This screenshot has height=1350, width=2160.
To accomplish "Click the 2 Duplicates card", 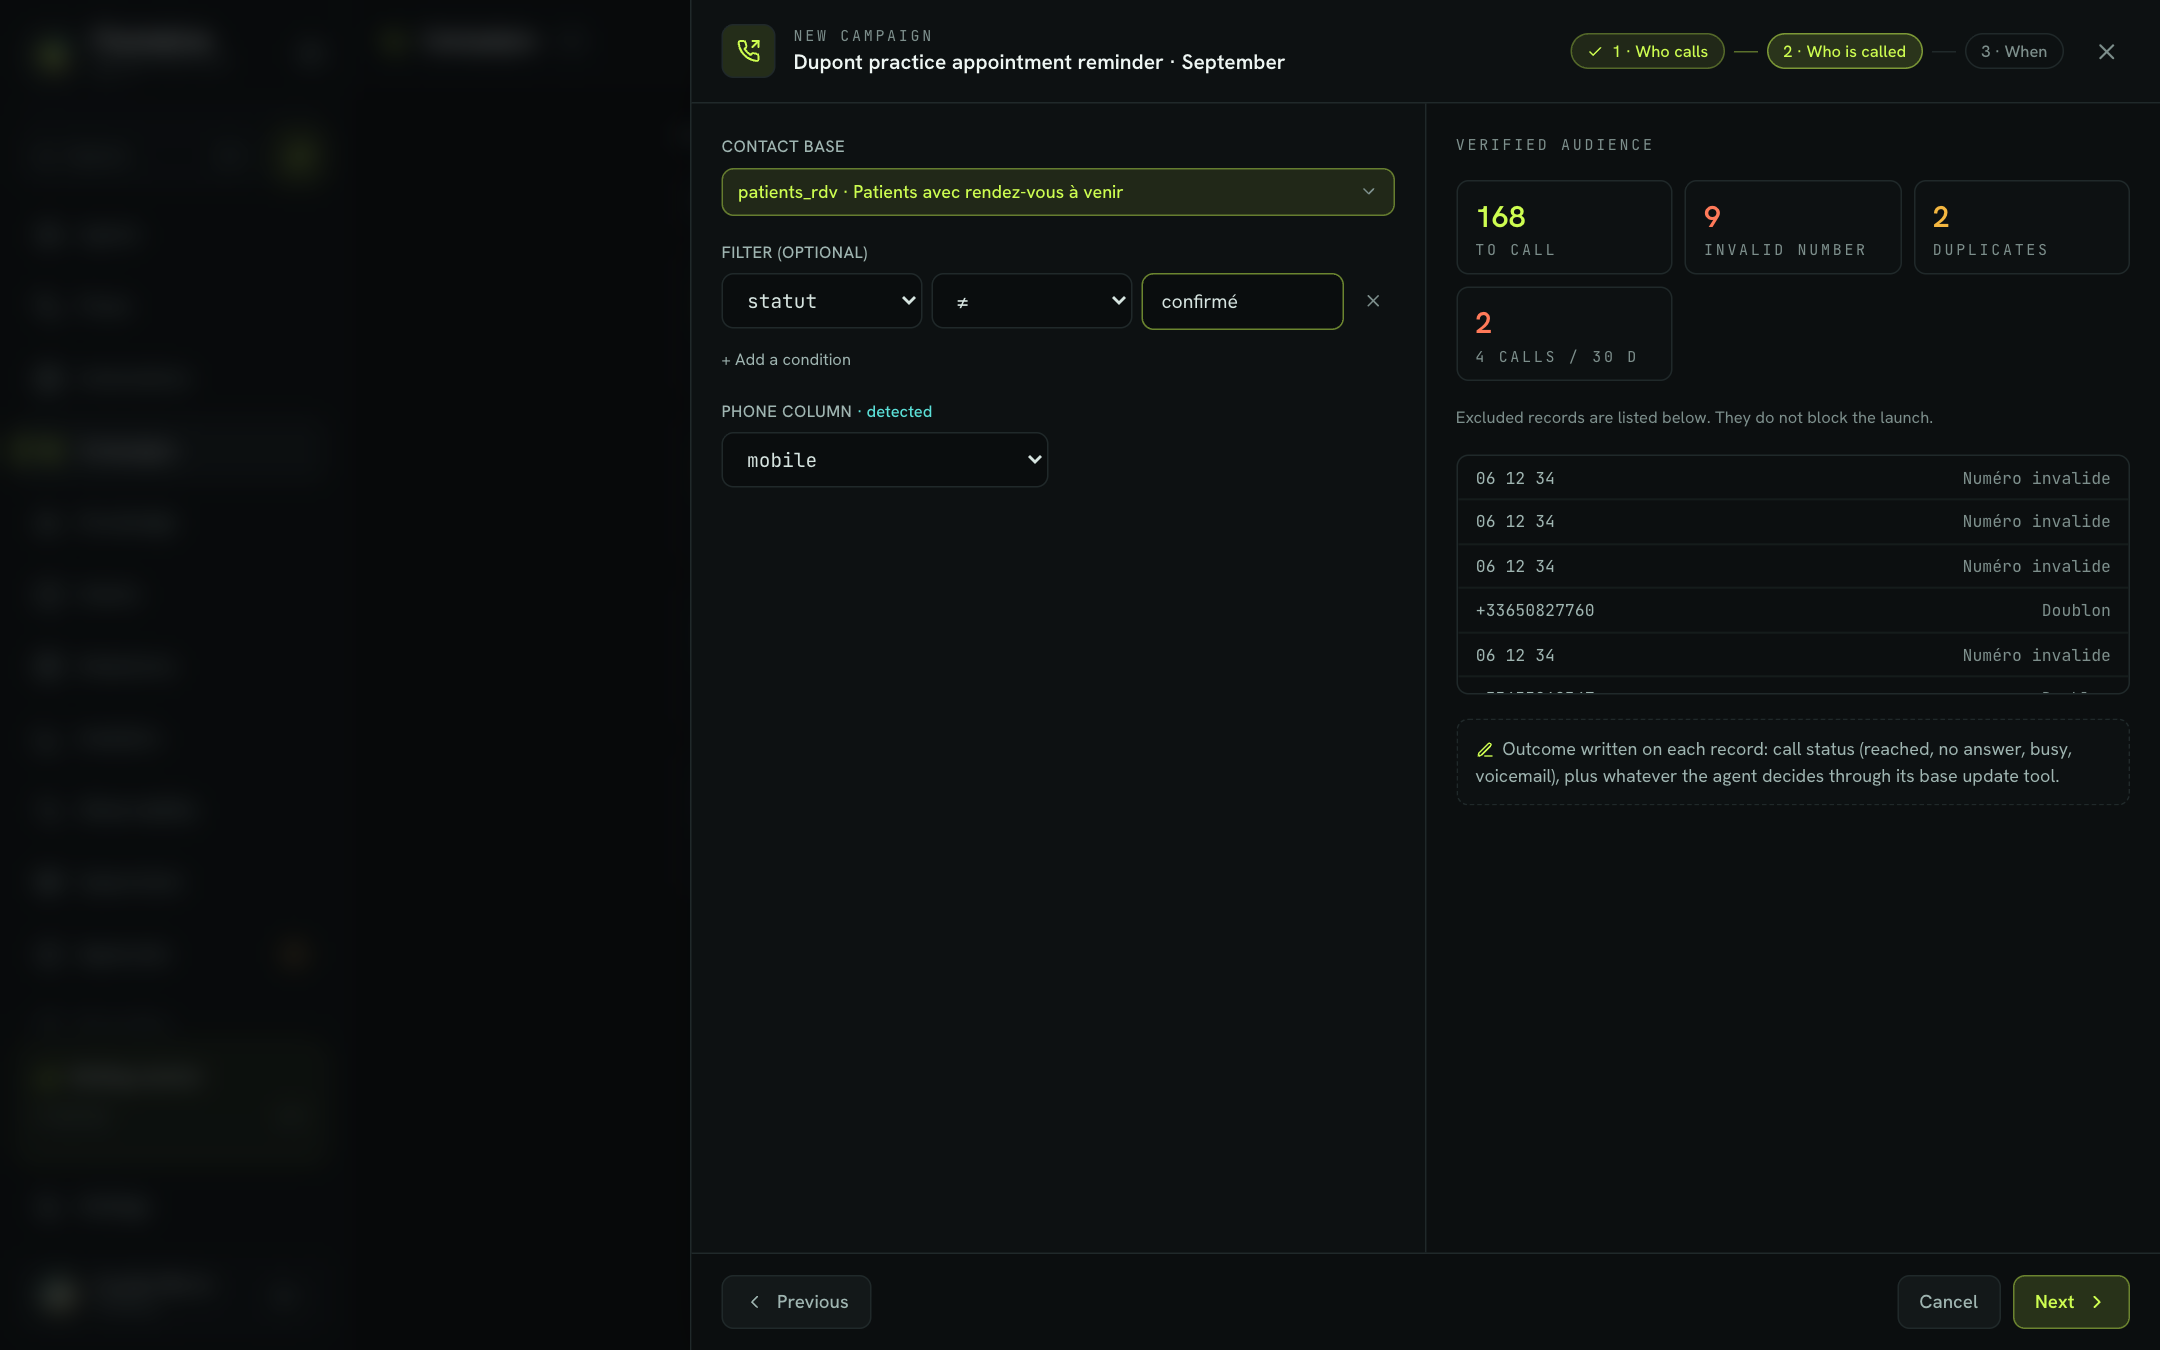I will (2021, 228).
